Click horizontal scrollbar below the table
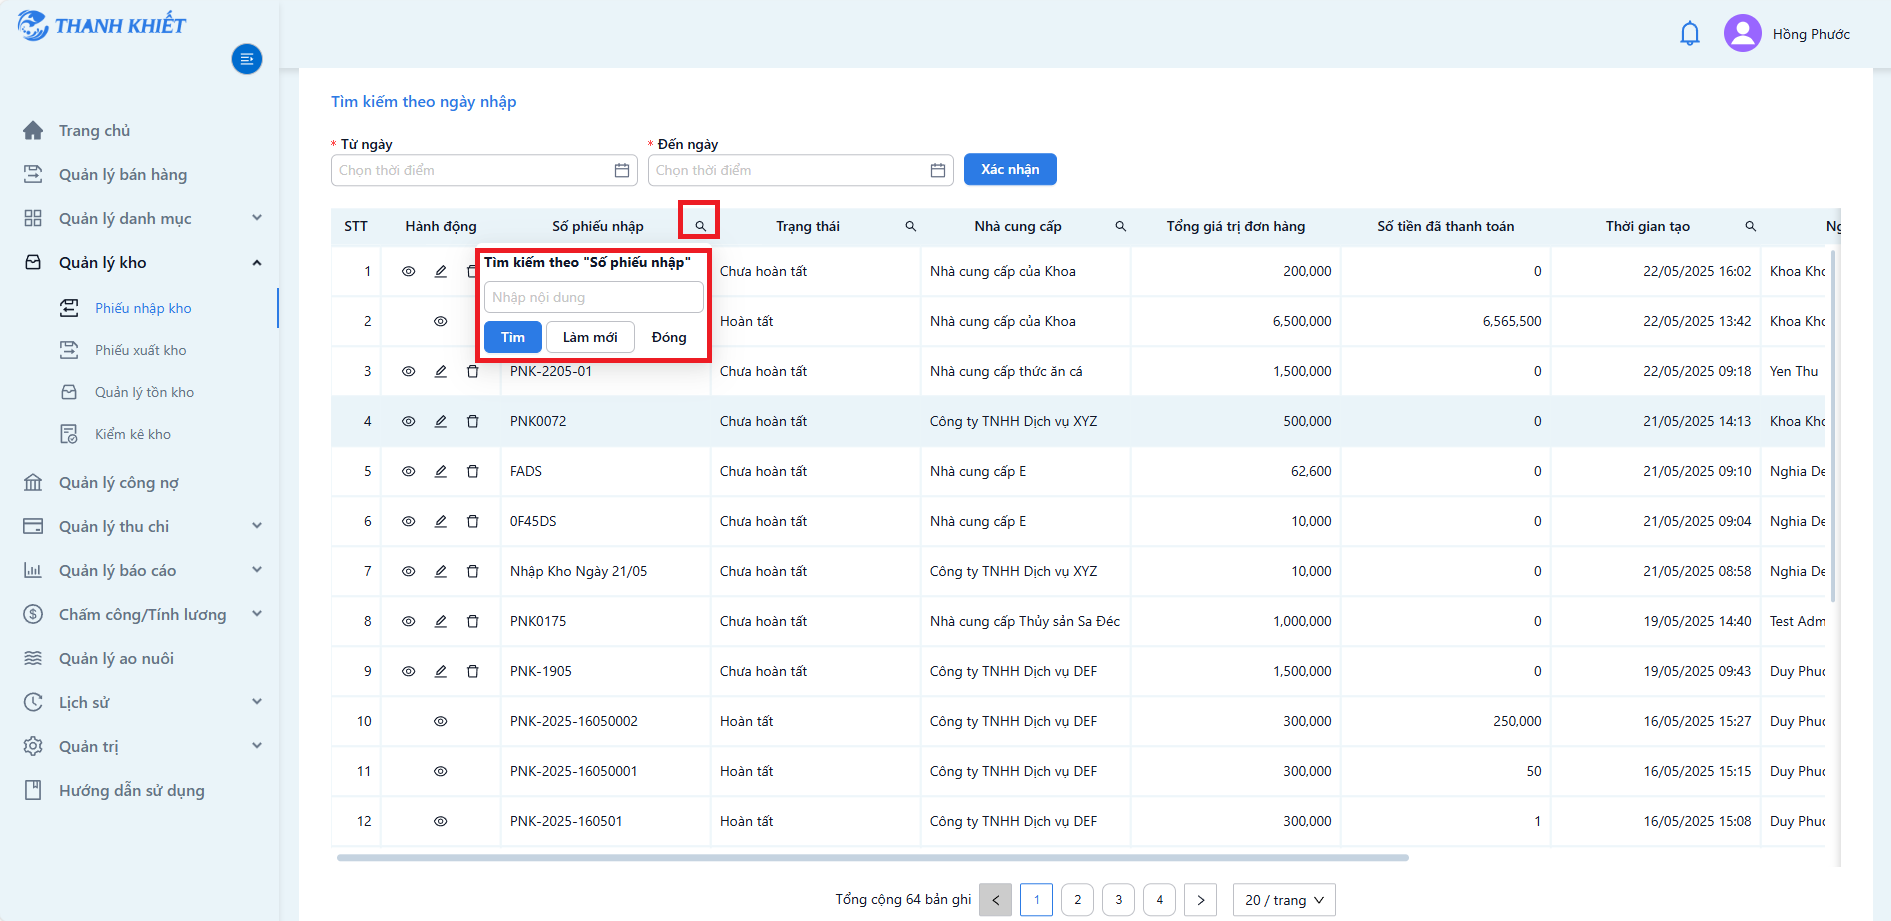The width and height of the screenshot is (1891, 921). click(x=872, y=857)
